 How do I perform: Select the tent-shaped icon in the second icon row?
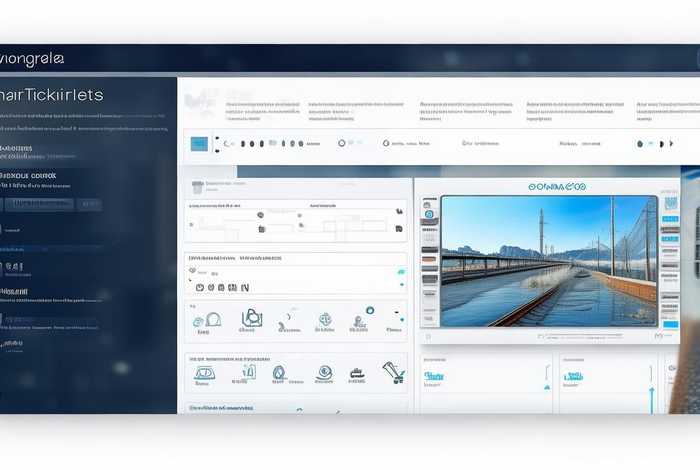[x=204, y=374]
